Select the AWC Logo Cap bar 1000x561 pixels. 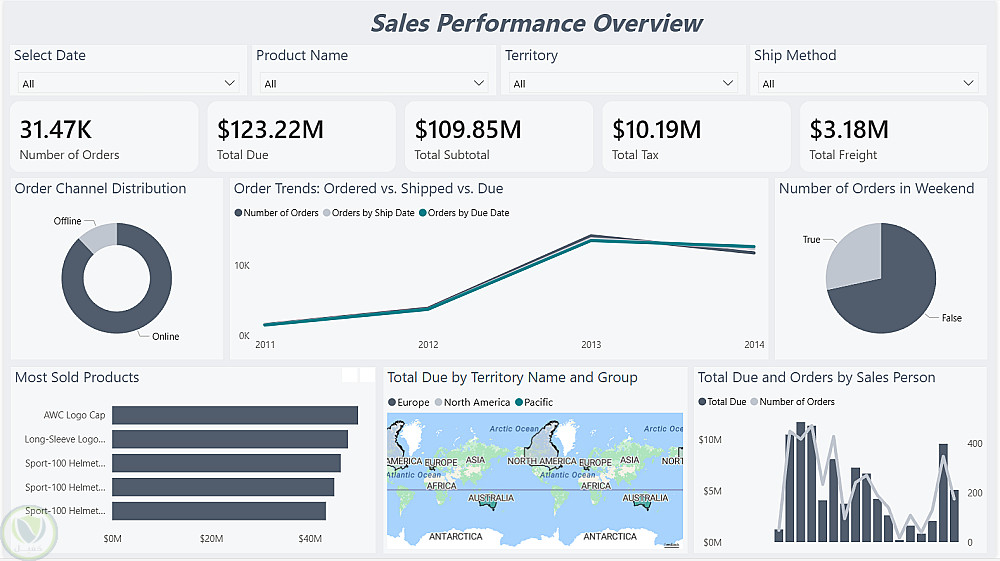(235, 415)
